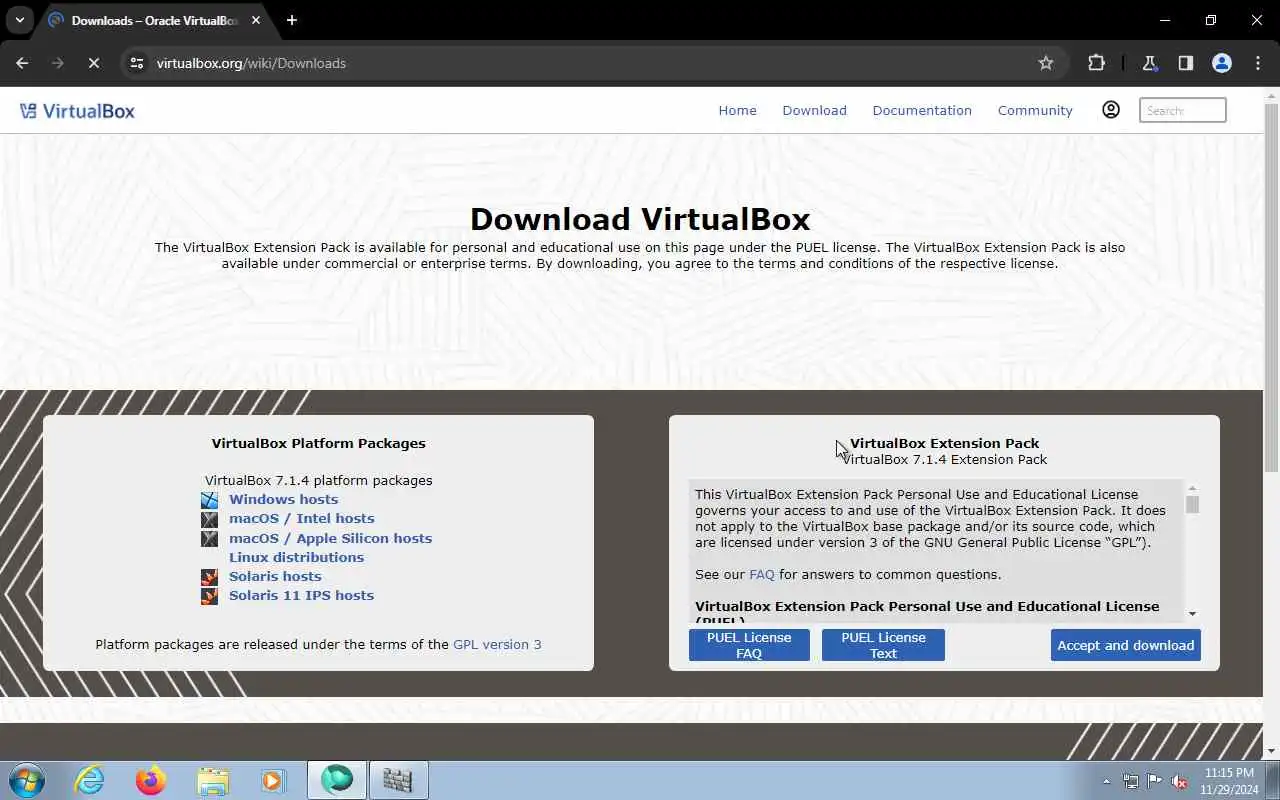
Task: Show hidden system tray icons
Action: coord(1106,781)
